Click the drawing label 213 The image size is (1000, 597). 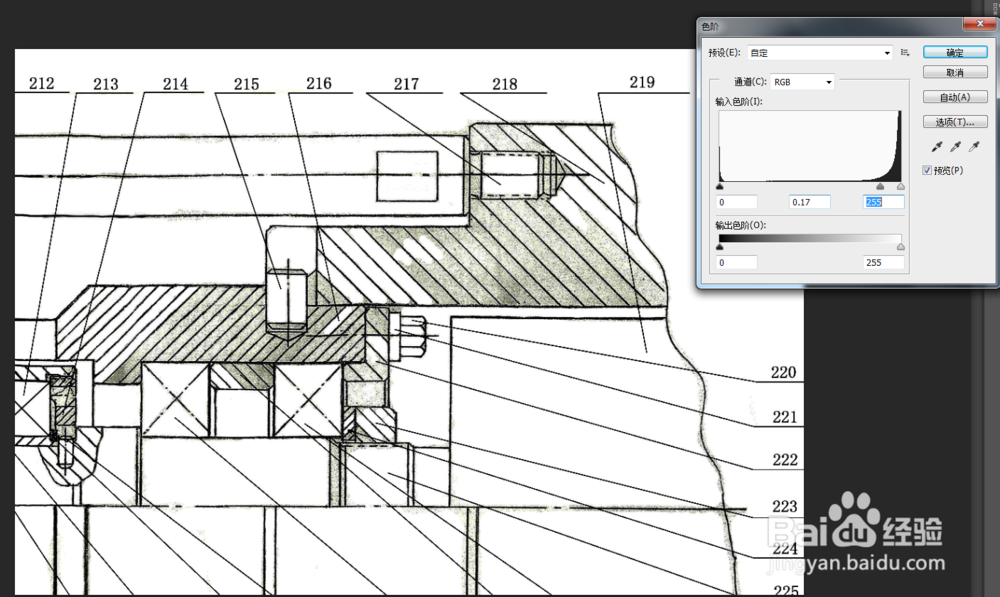click(106, 84)
